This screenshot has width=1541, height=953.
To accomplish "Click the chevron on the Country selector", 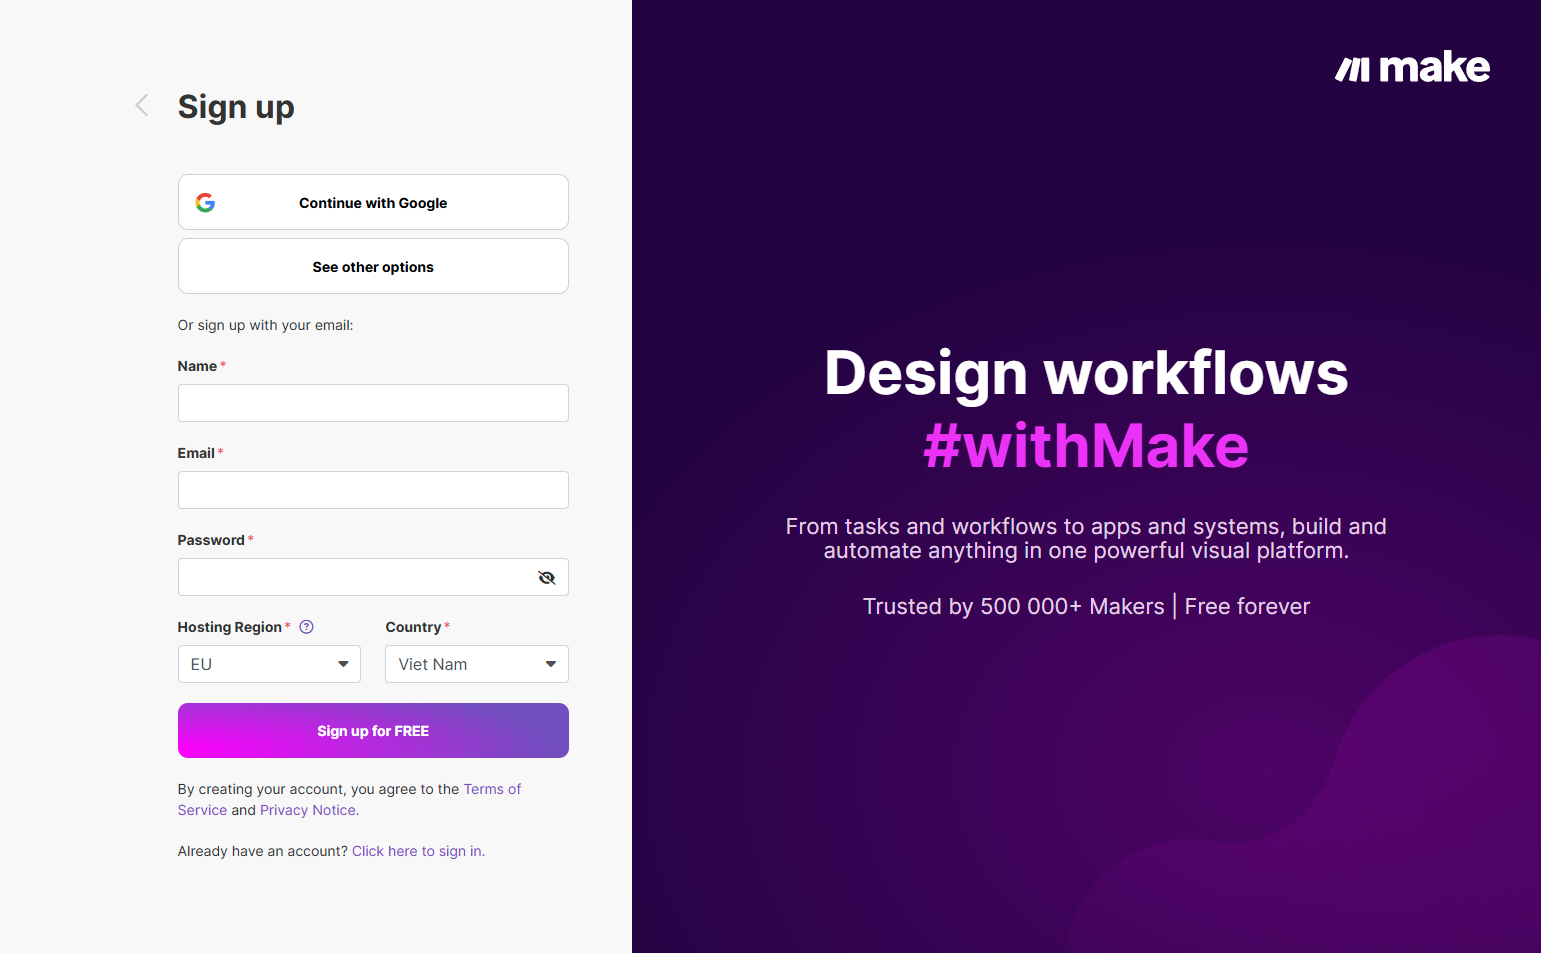I will (550, 663).
